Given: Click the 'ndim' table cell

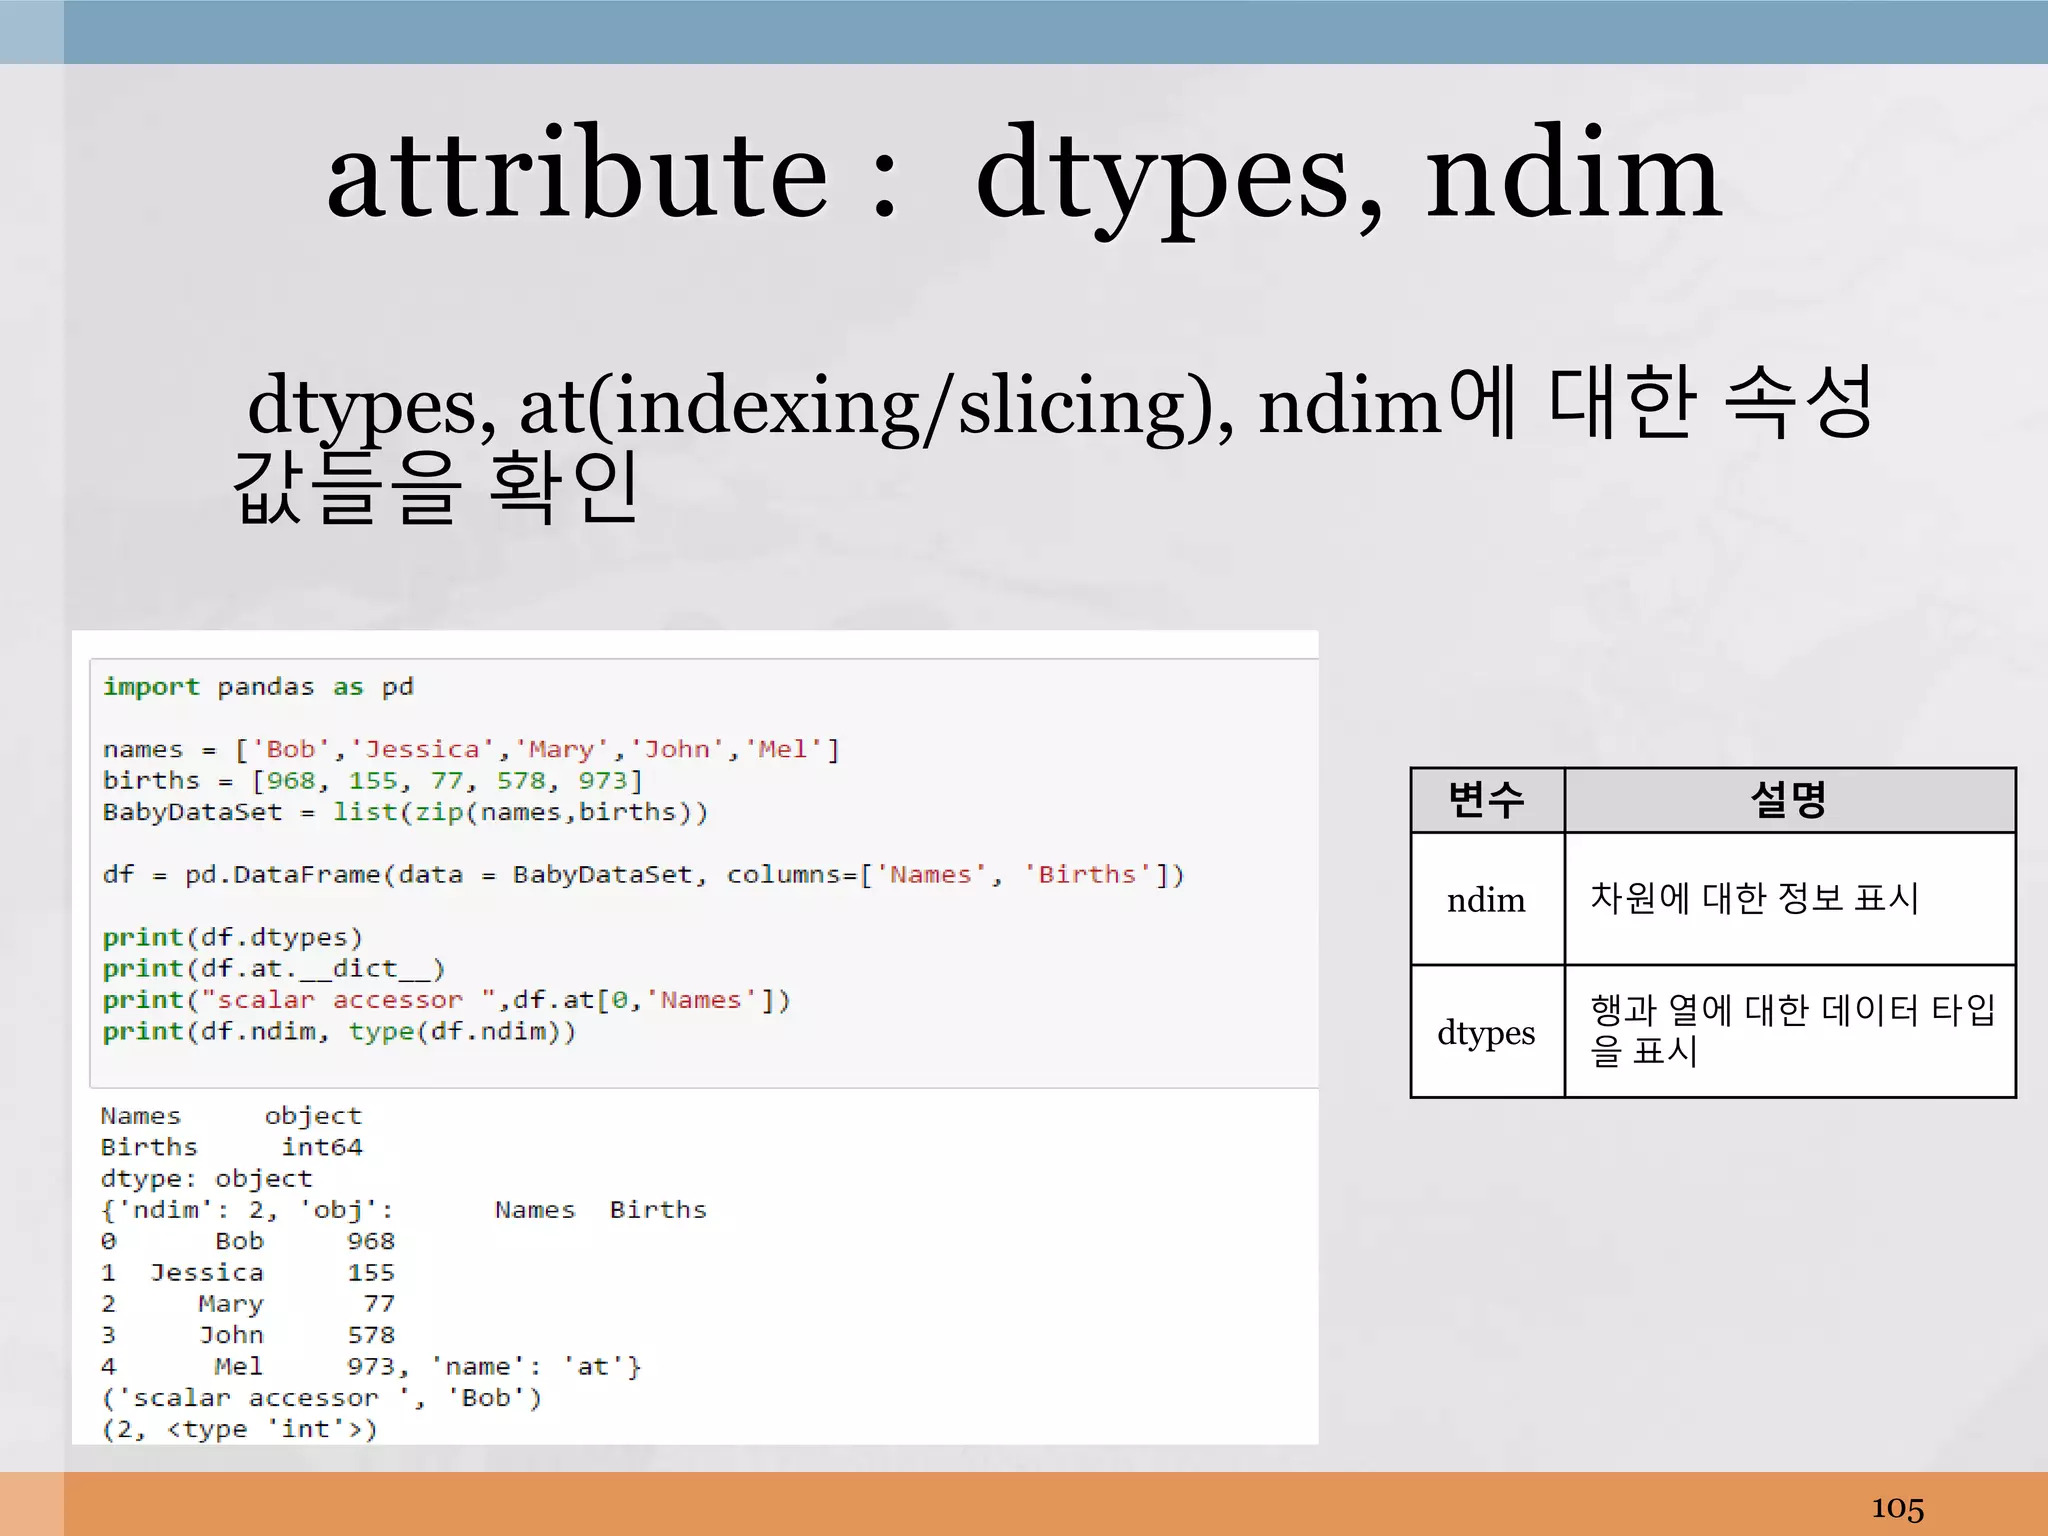Looking at the screenshot, I should tap(1487, 900).
